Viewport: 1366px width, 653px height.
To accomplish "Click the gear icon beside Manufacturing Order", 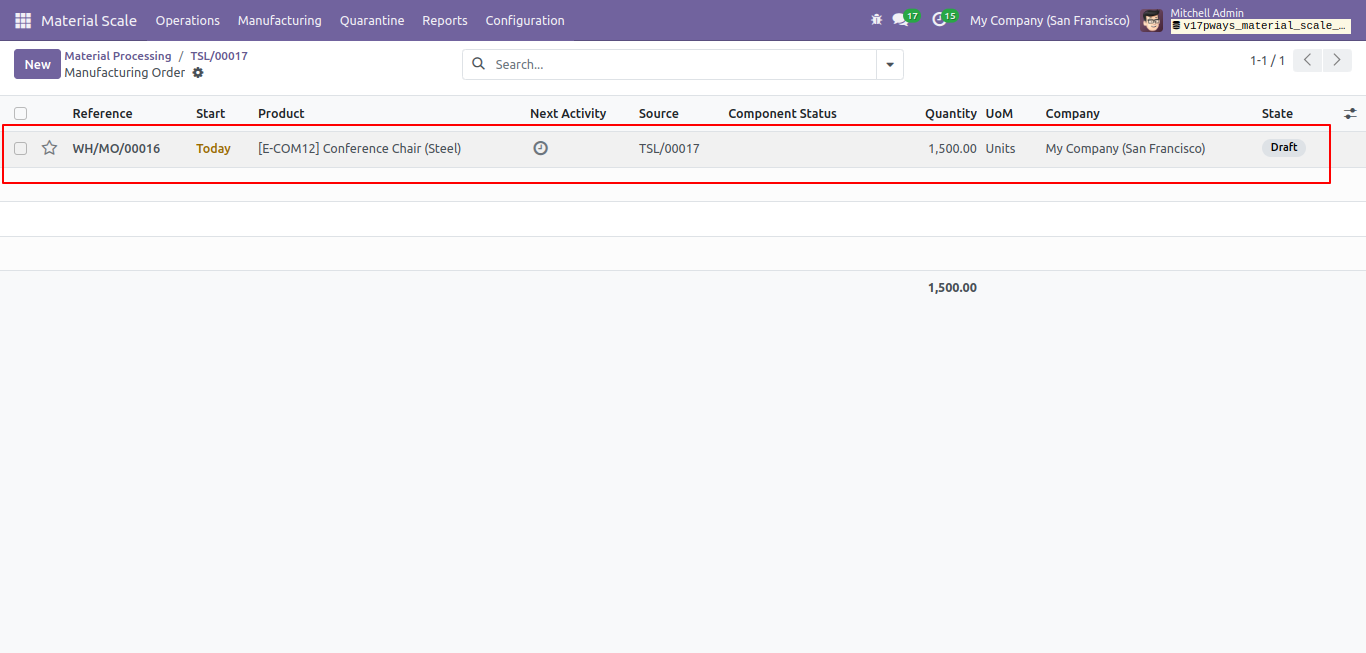I will (x=198, y=73).
